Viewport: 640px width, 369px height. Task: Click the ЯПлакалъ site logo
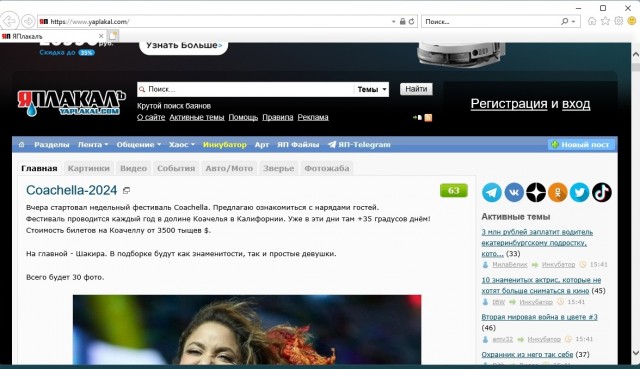coord(71,102)
